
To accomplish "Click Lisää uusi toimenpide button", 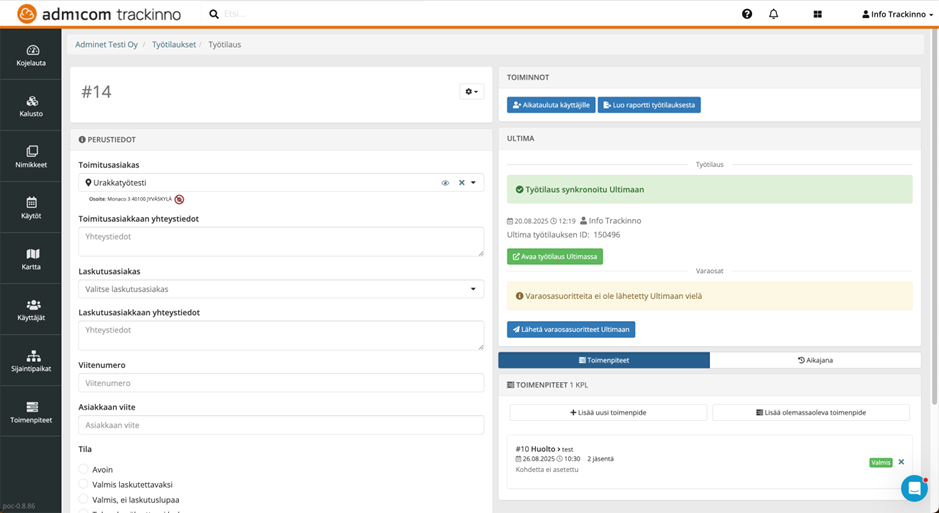I will pyautogui.click(x=608, y=412).
